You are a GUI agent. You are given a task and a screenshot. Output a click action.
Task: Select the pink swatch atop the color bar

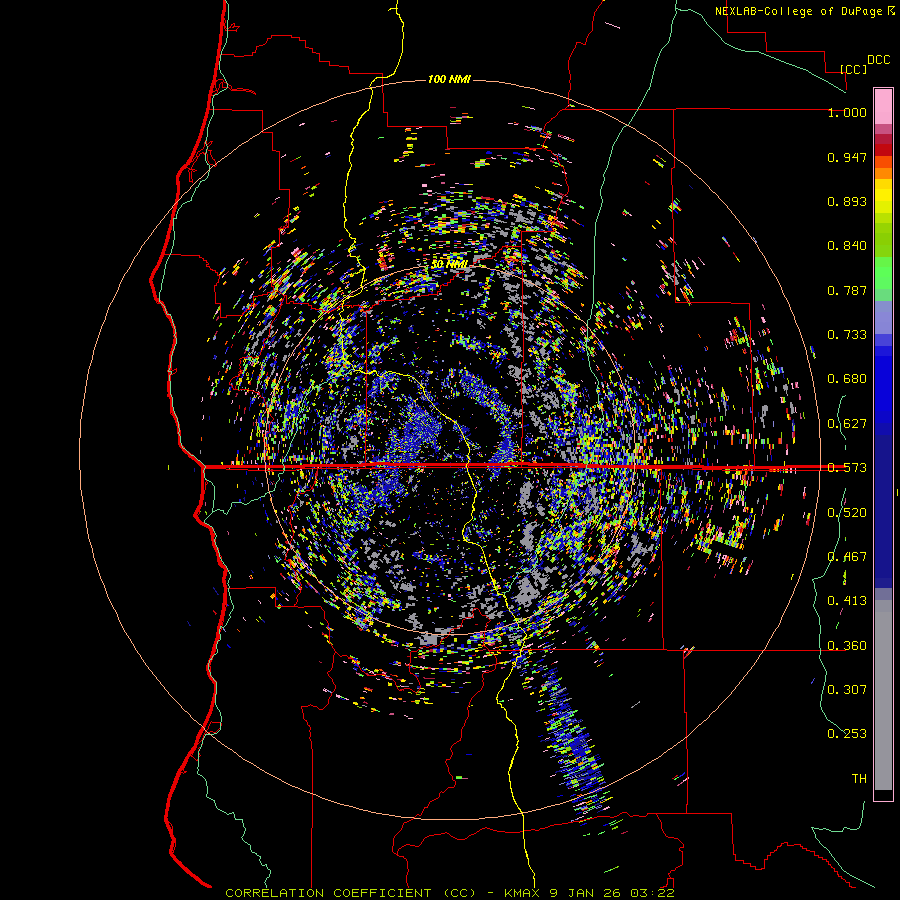(883, 106)
